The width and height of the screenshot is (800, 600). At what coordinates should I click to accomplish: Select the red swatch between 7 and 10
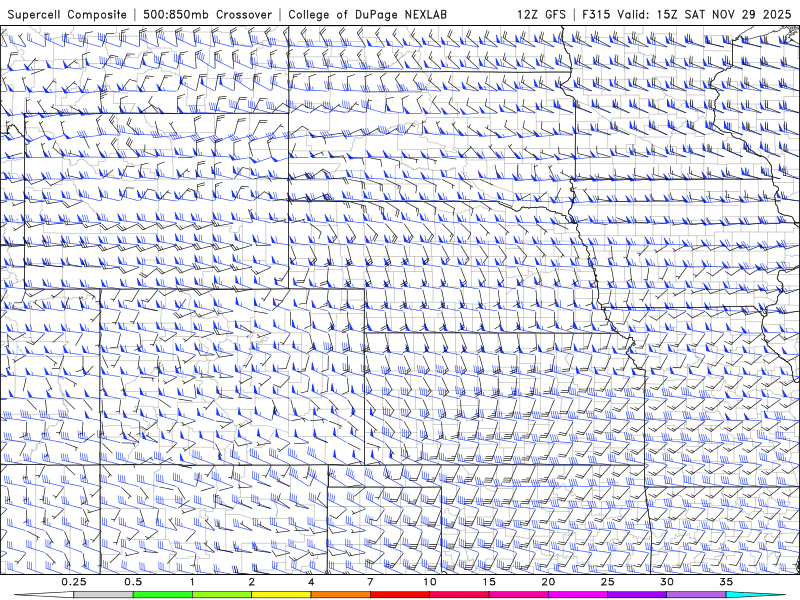(399, 595)
